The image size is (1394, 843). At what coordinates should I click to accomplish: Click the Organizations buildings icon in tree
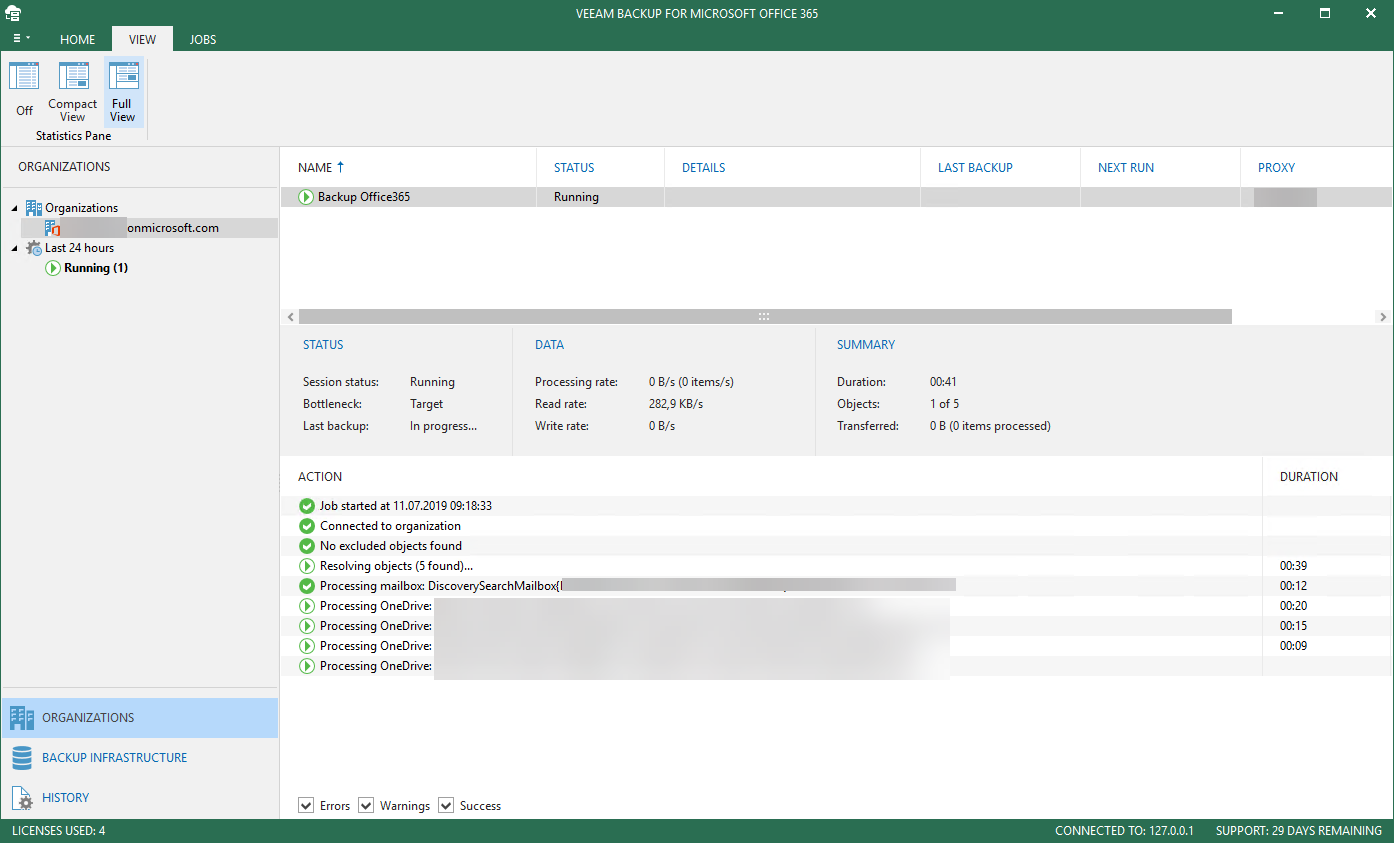coord(33,208)
